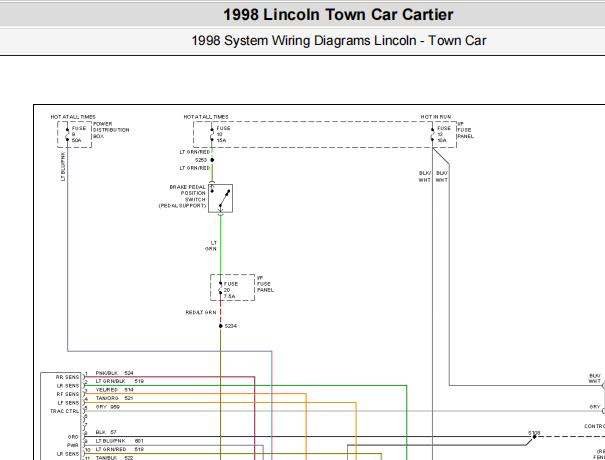605x460 pixels.
Task: Click the S253 splice dot
Action: tap(212, 160)
